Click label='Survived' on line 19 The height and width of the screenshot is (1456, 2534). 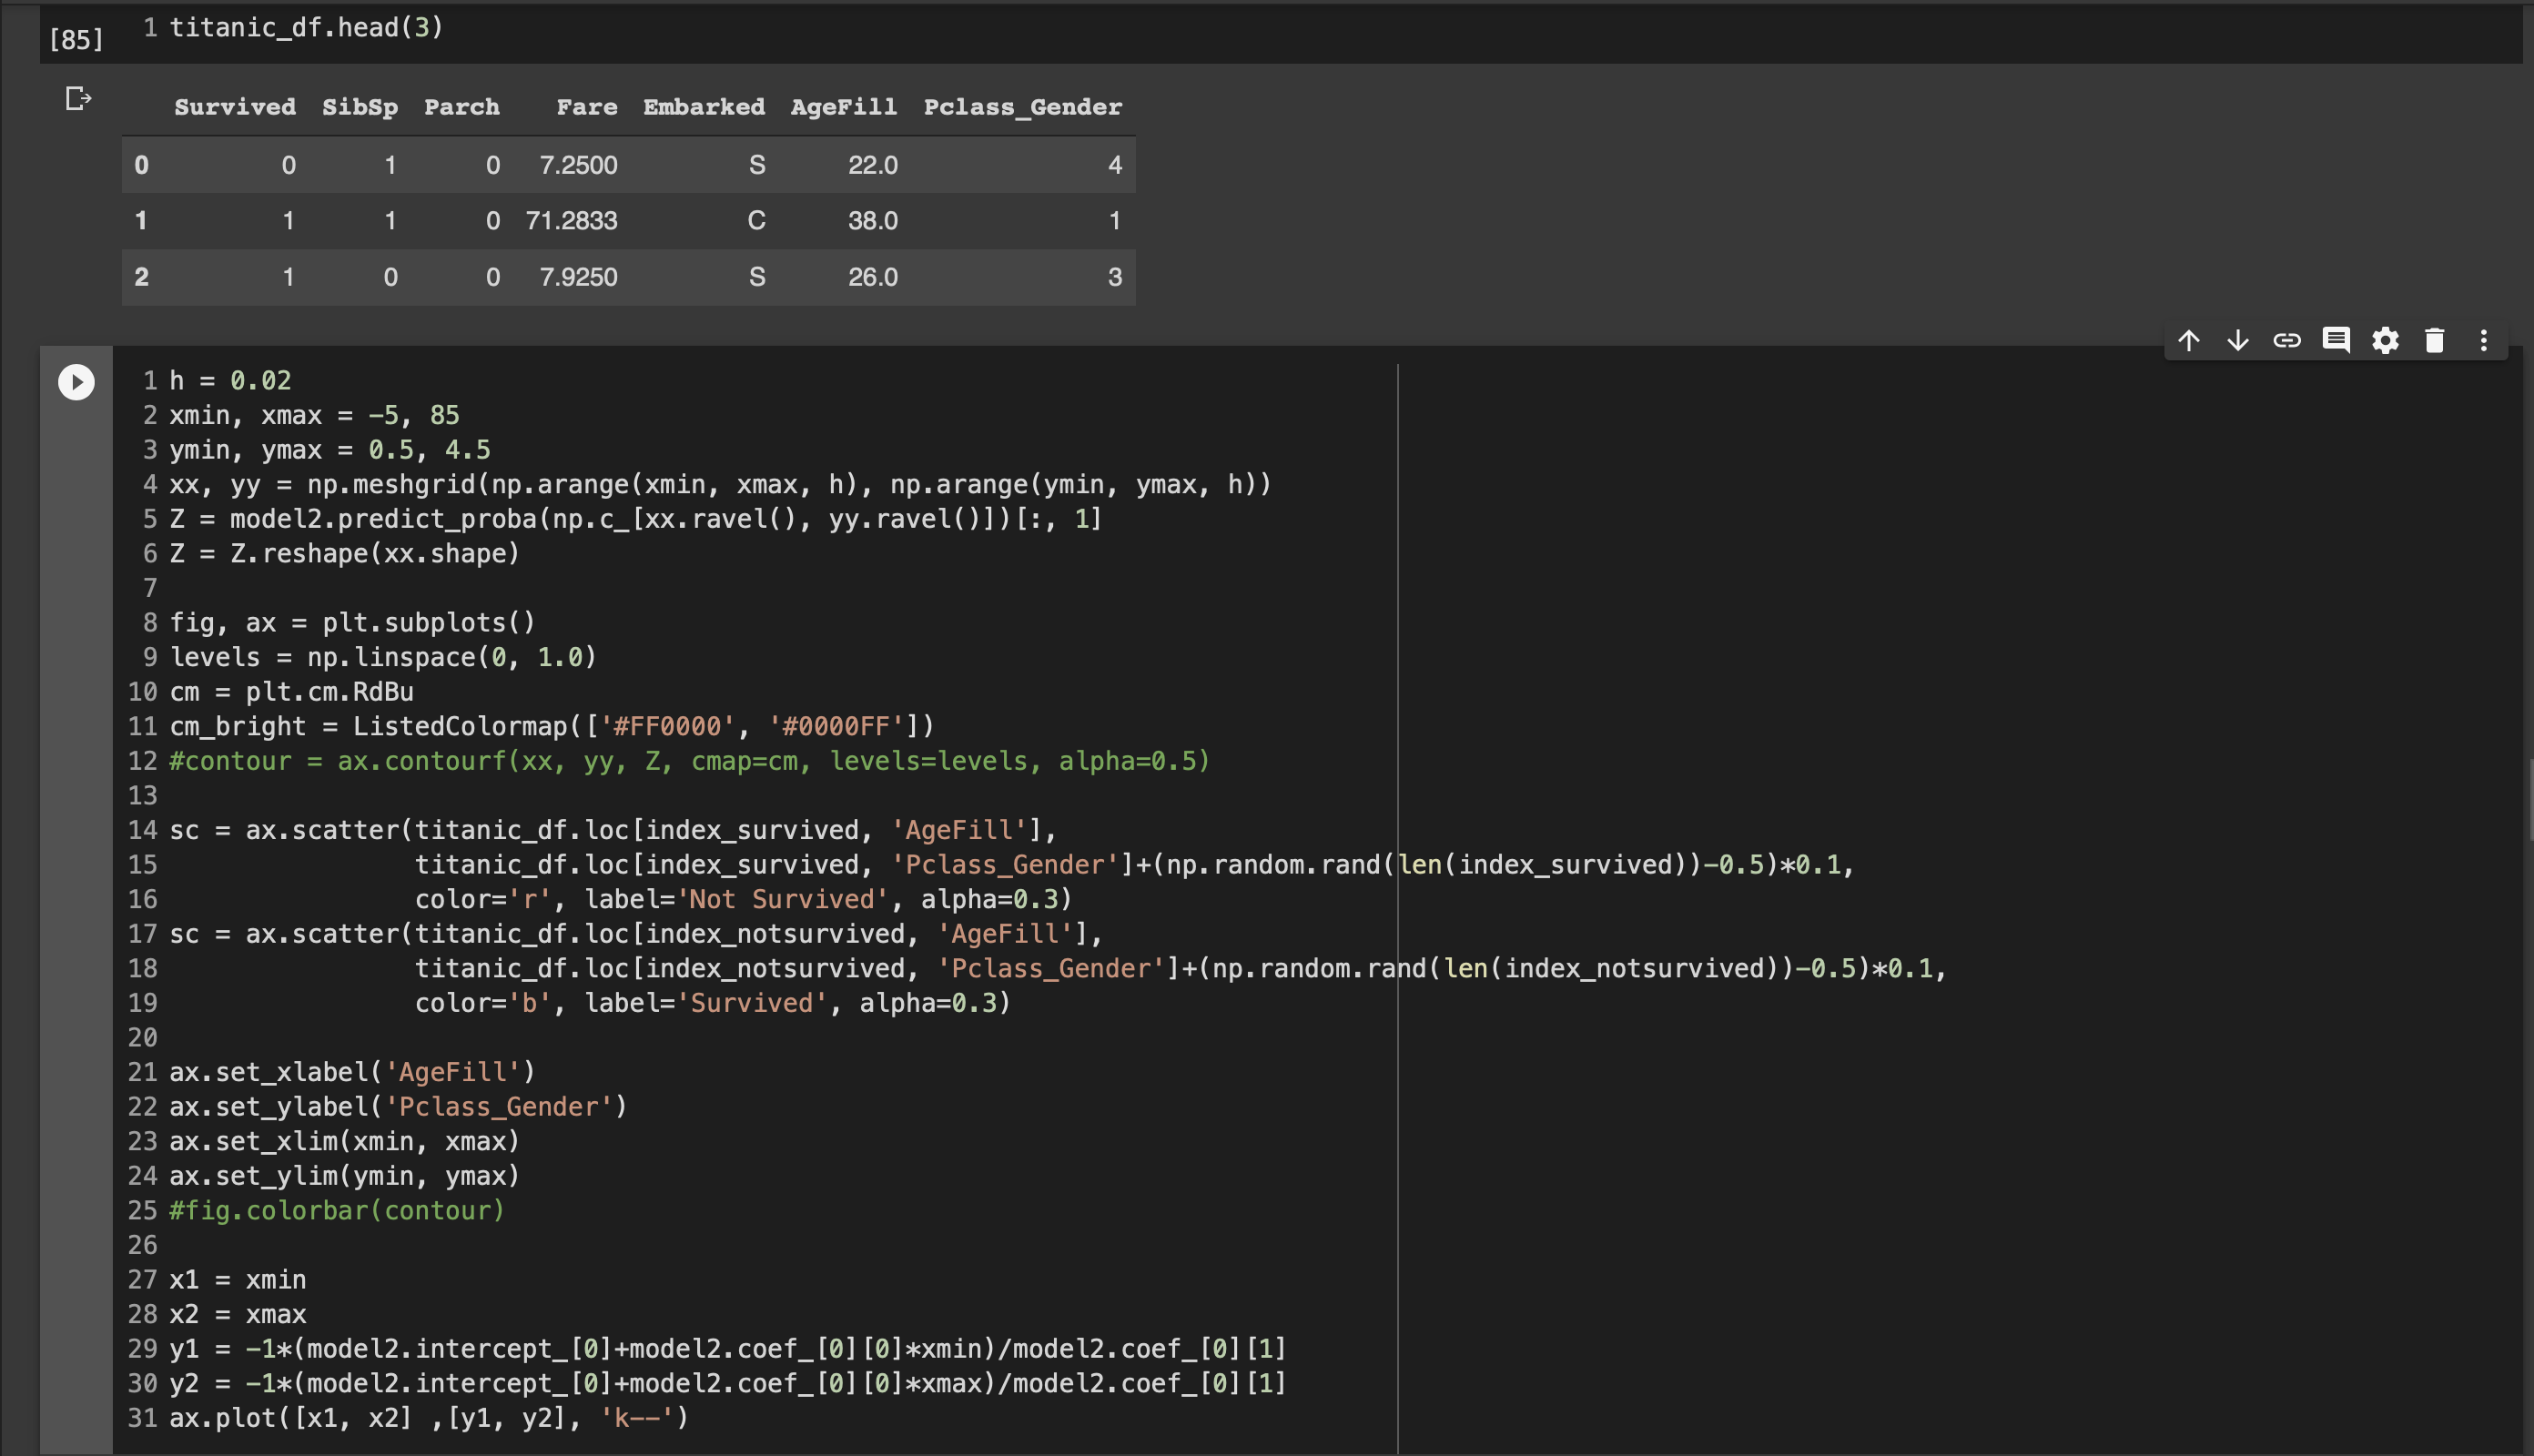click(x=706, y=1003)
